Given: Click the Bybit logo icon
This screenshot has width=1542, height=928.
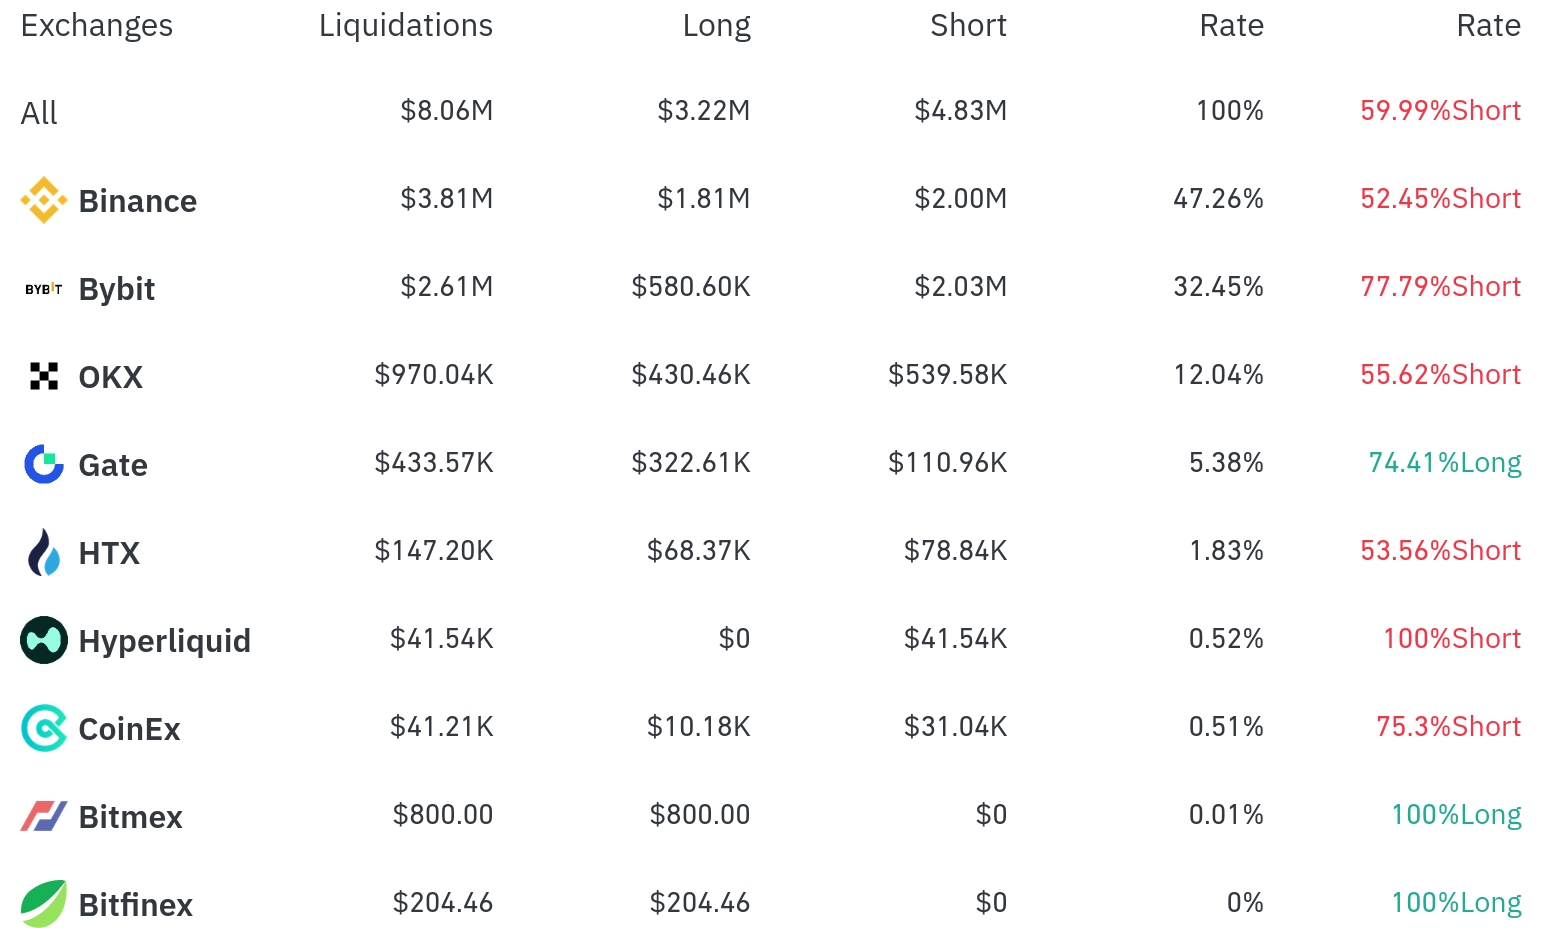Looking at the screenshot, I should (x=44, y=289).
